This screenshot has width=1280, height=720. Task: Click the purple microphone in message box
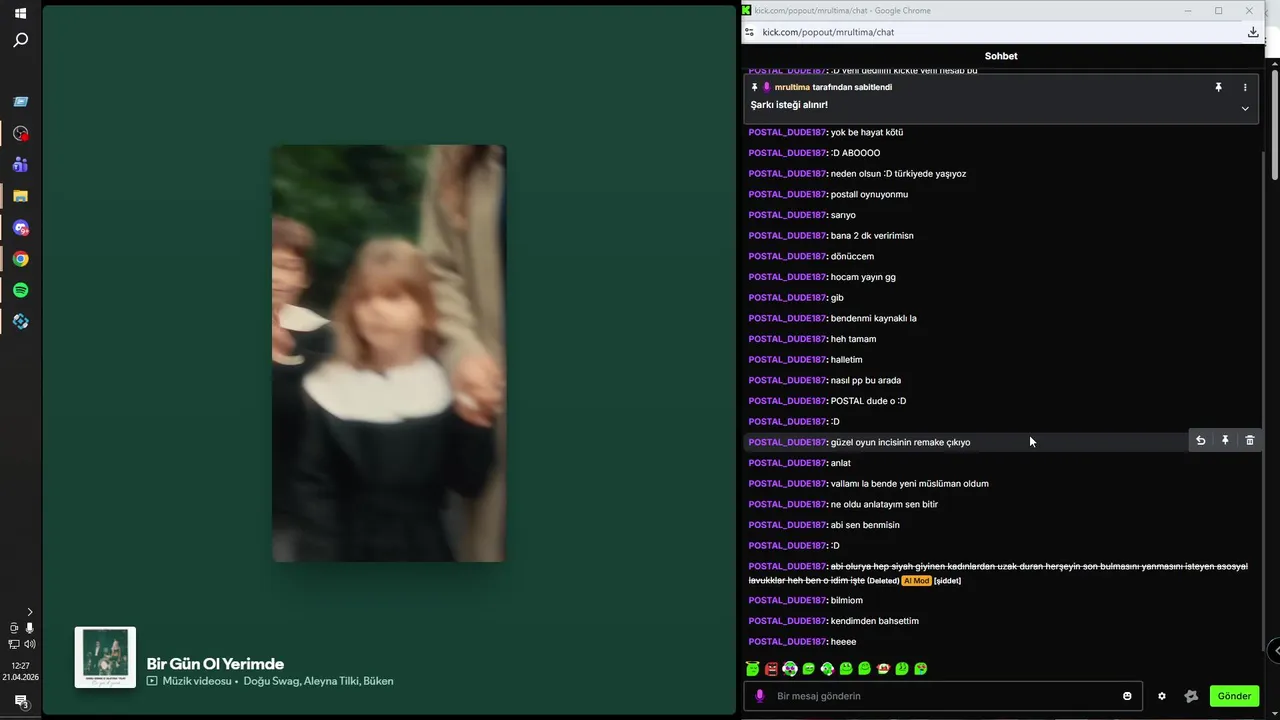tap(760, 696)
